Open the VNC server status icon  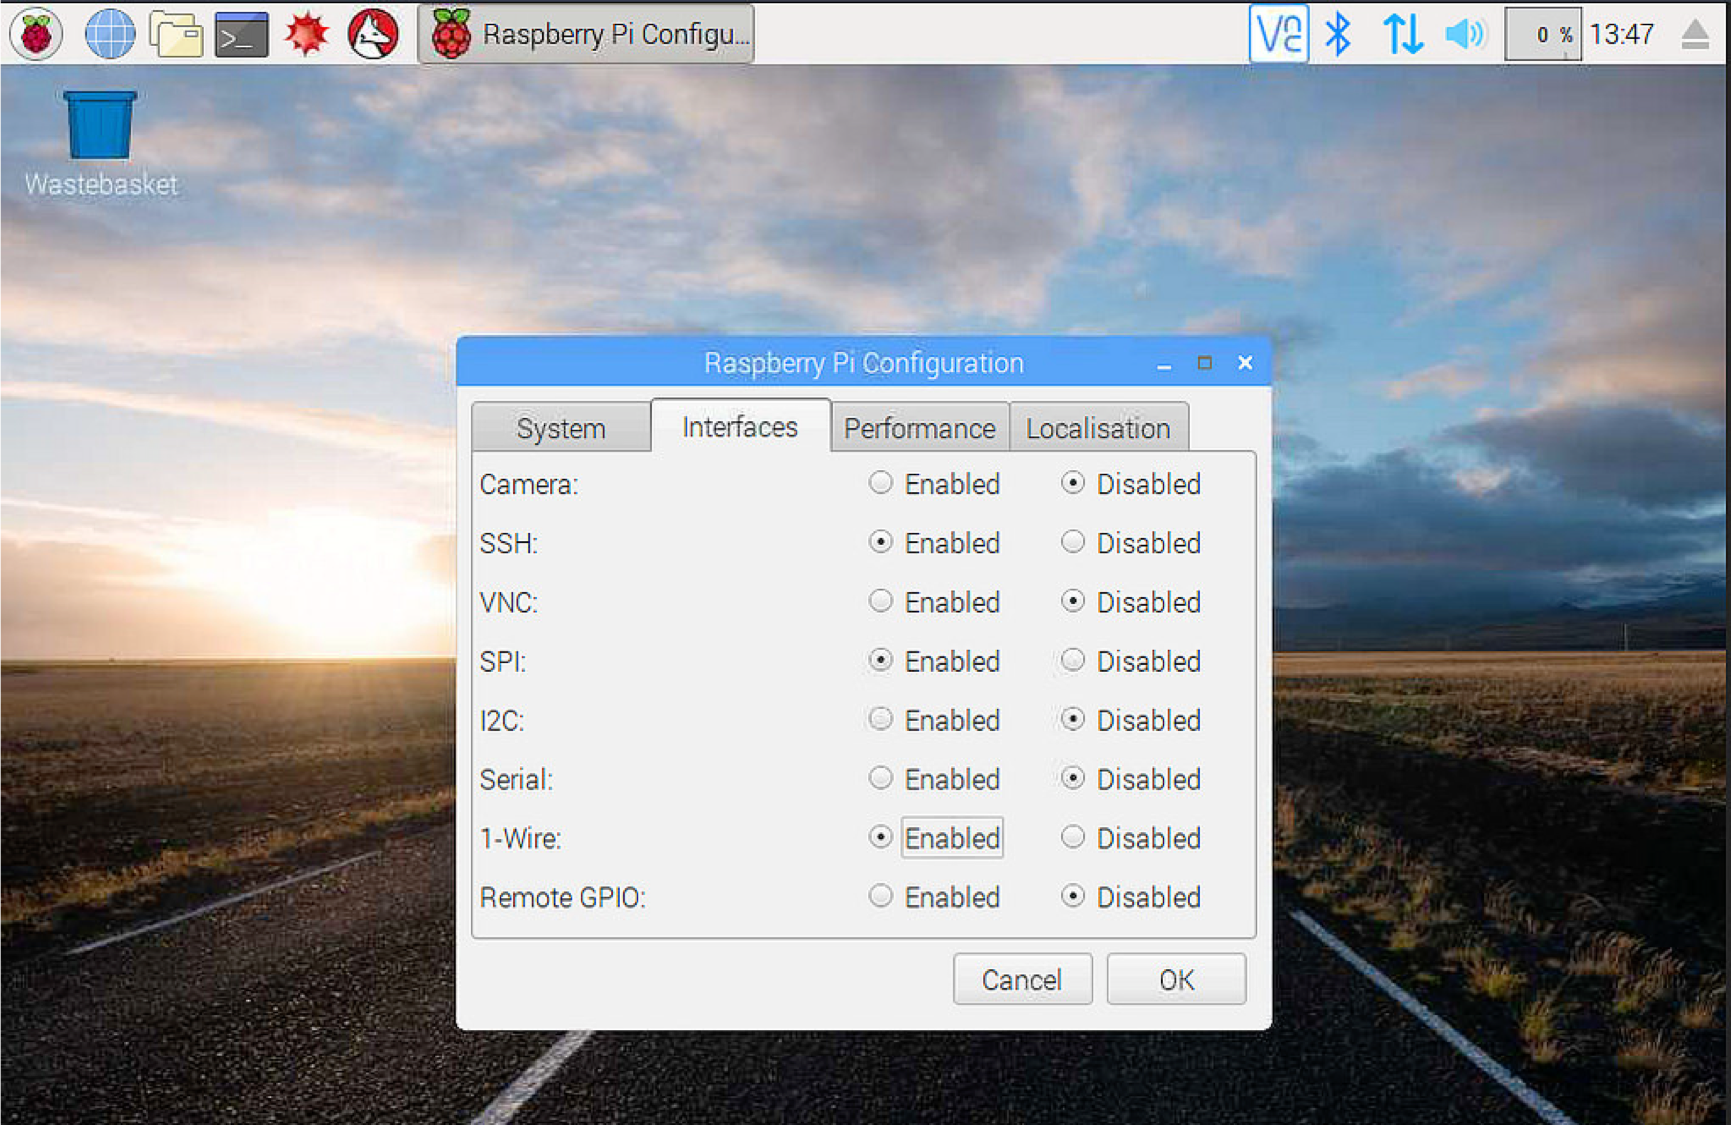(1279, 33)
